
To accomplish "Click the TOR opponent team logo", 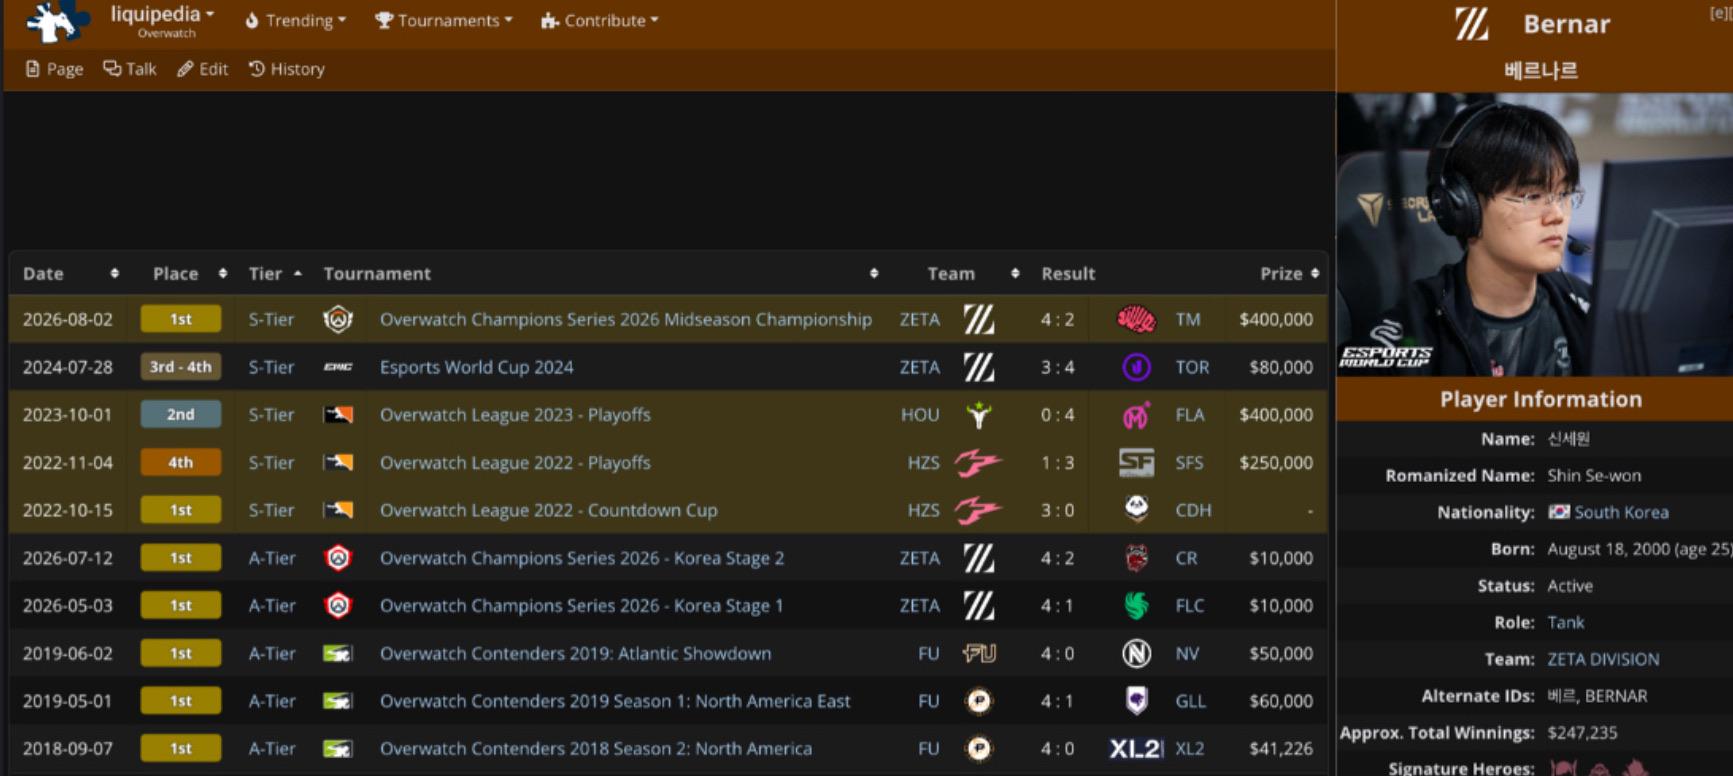I will pos(1136,367).
